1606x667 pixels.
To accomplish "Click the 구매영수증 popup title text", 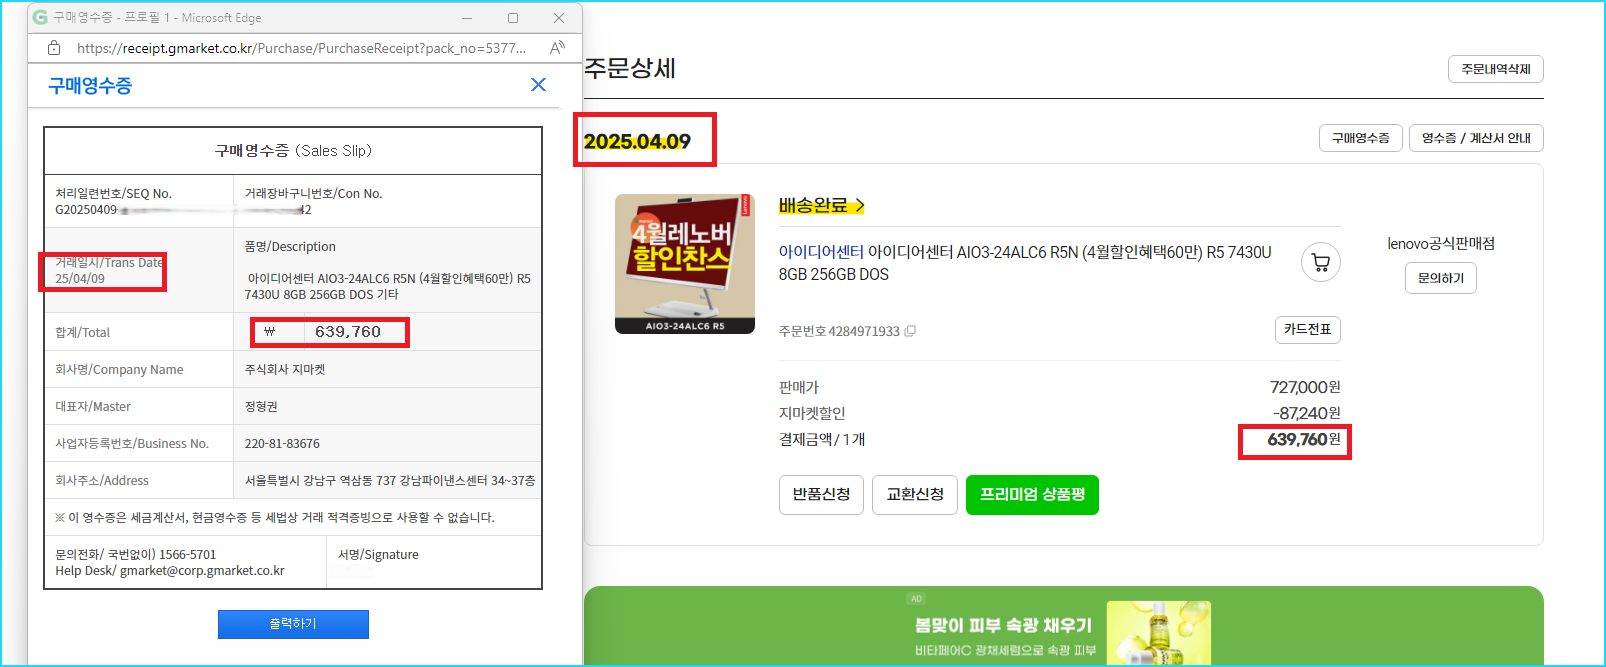I will pyautogui.click(x=90, y=86).
